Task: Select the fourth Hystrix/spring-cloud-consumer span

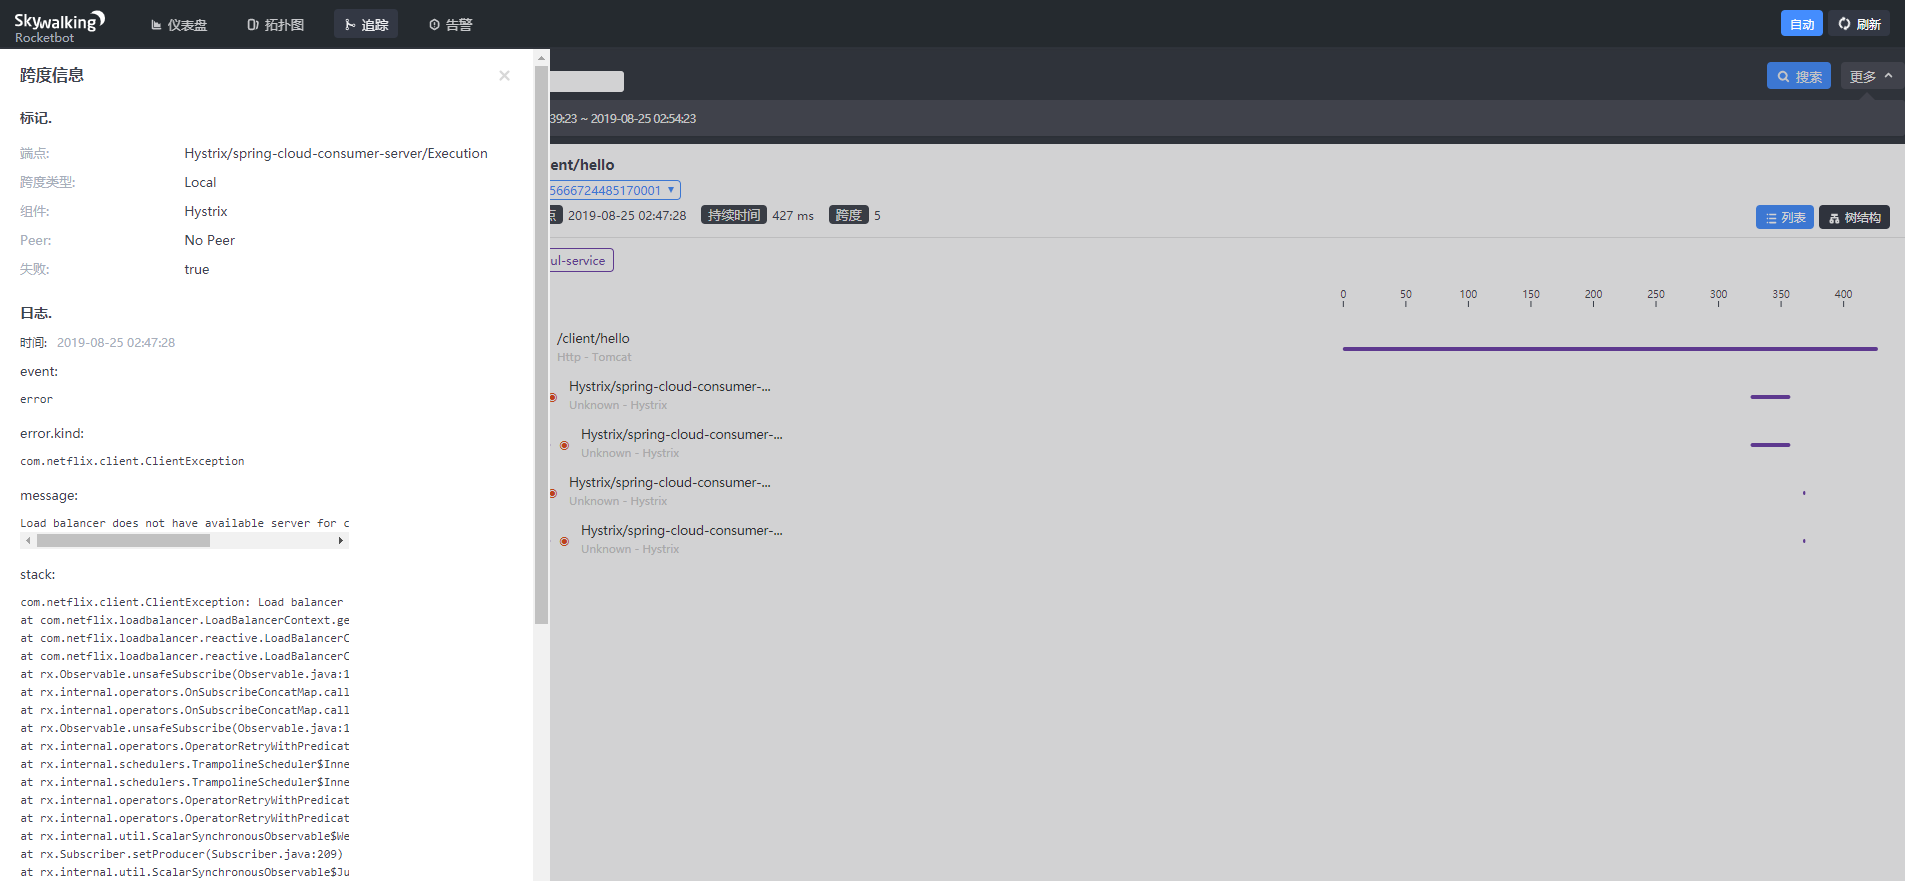Action: pyautogui.click(x=681, y=539)
